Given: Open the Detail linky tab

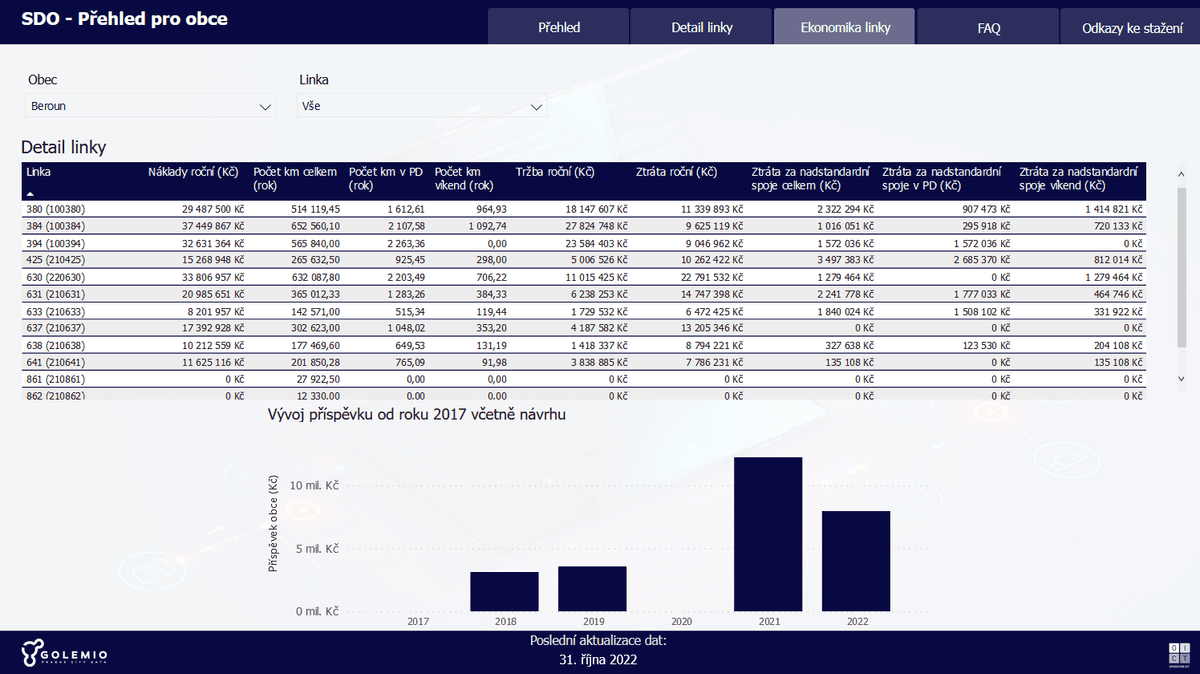Looking at the screenshot, I should pyautogui.click(x=701, y=27).
